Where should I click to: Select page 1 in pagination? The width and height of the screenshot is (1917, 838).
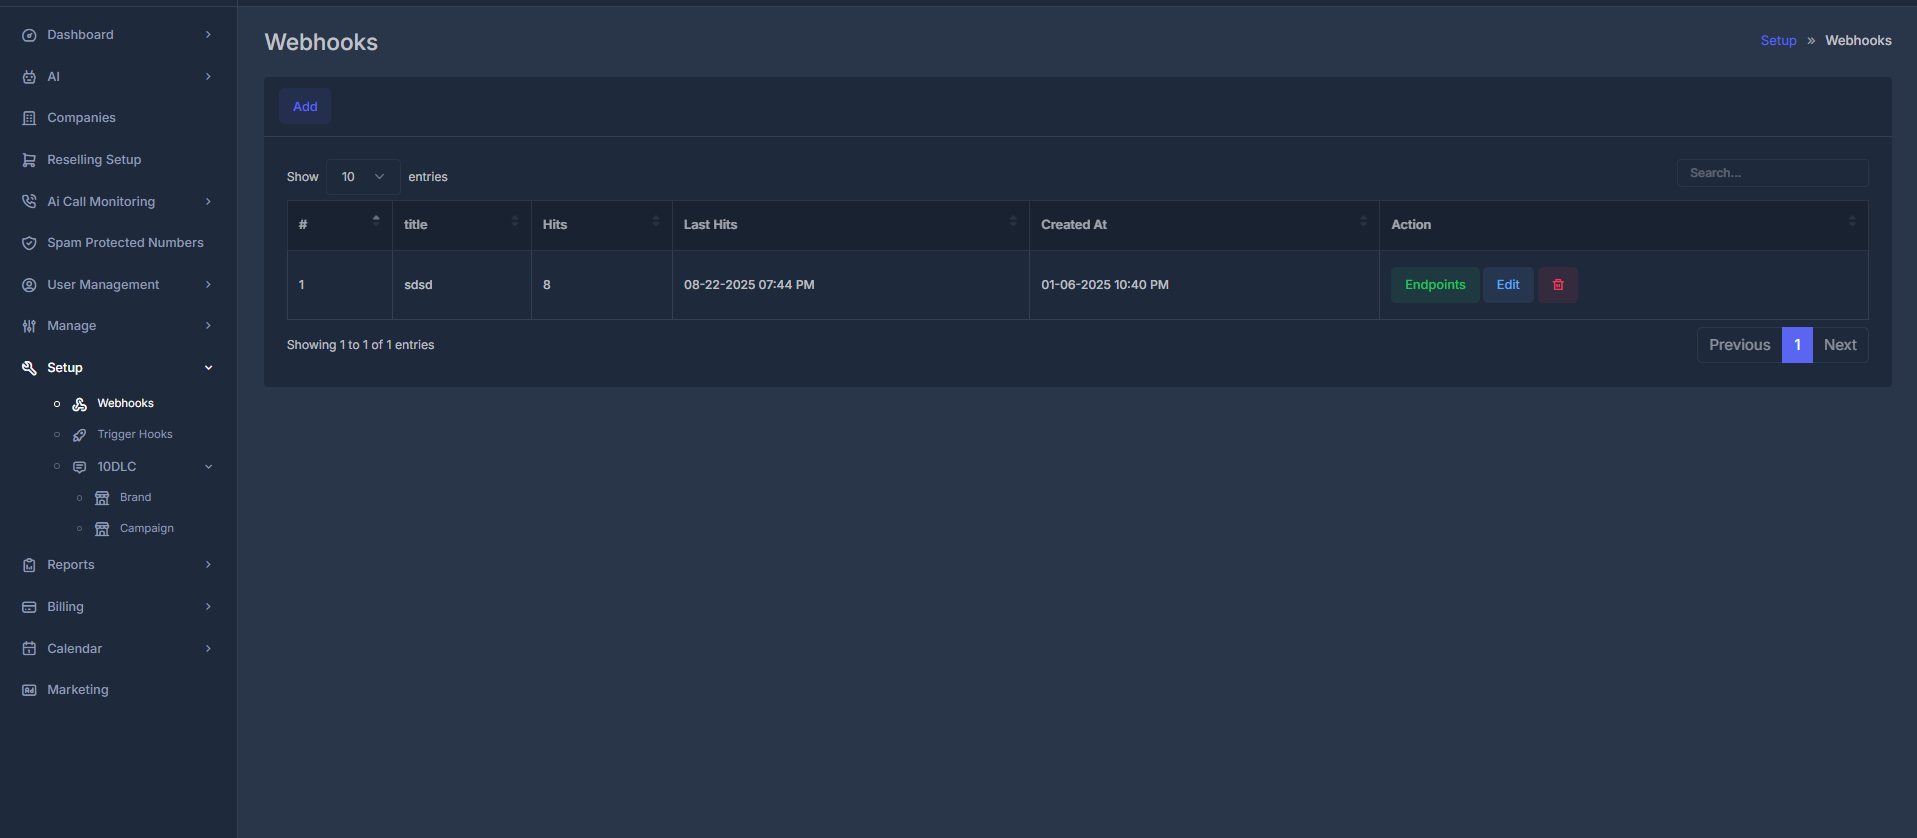[1797, 345]
